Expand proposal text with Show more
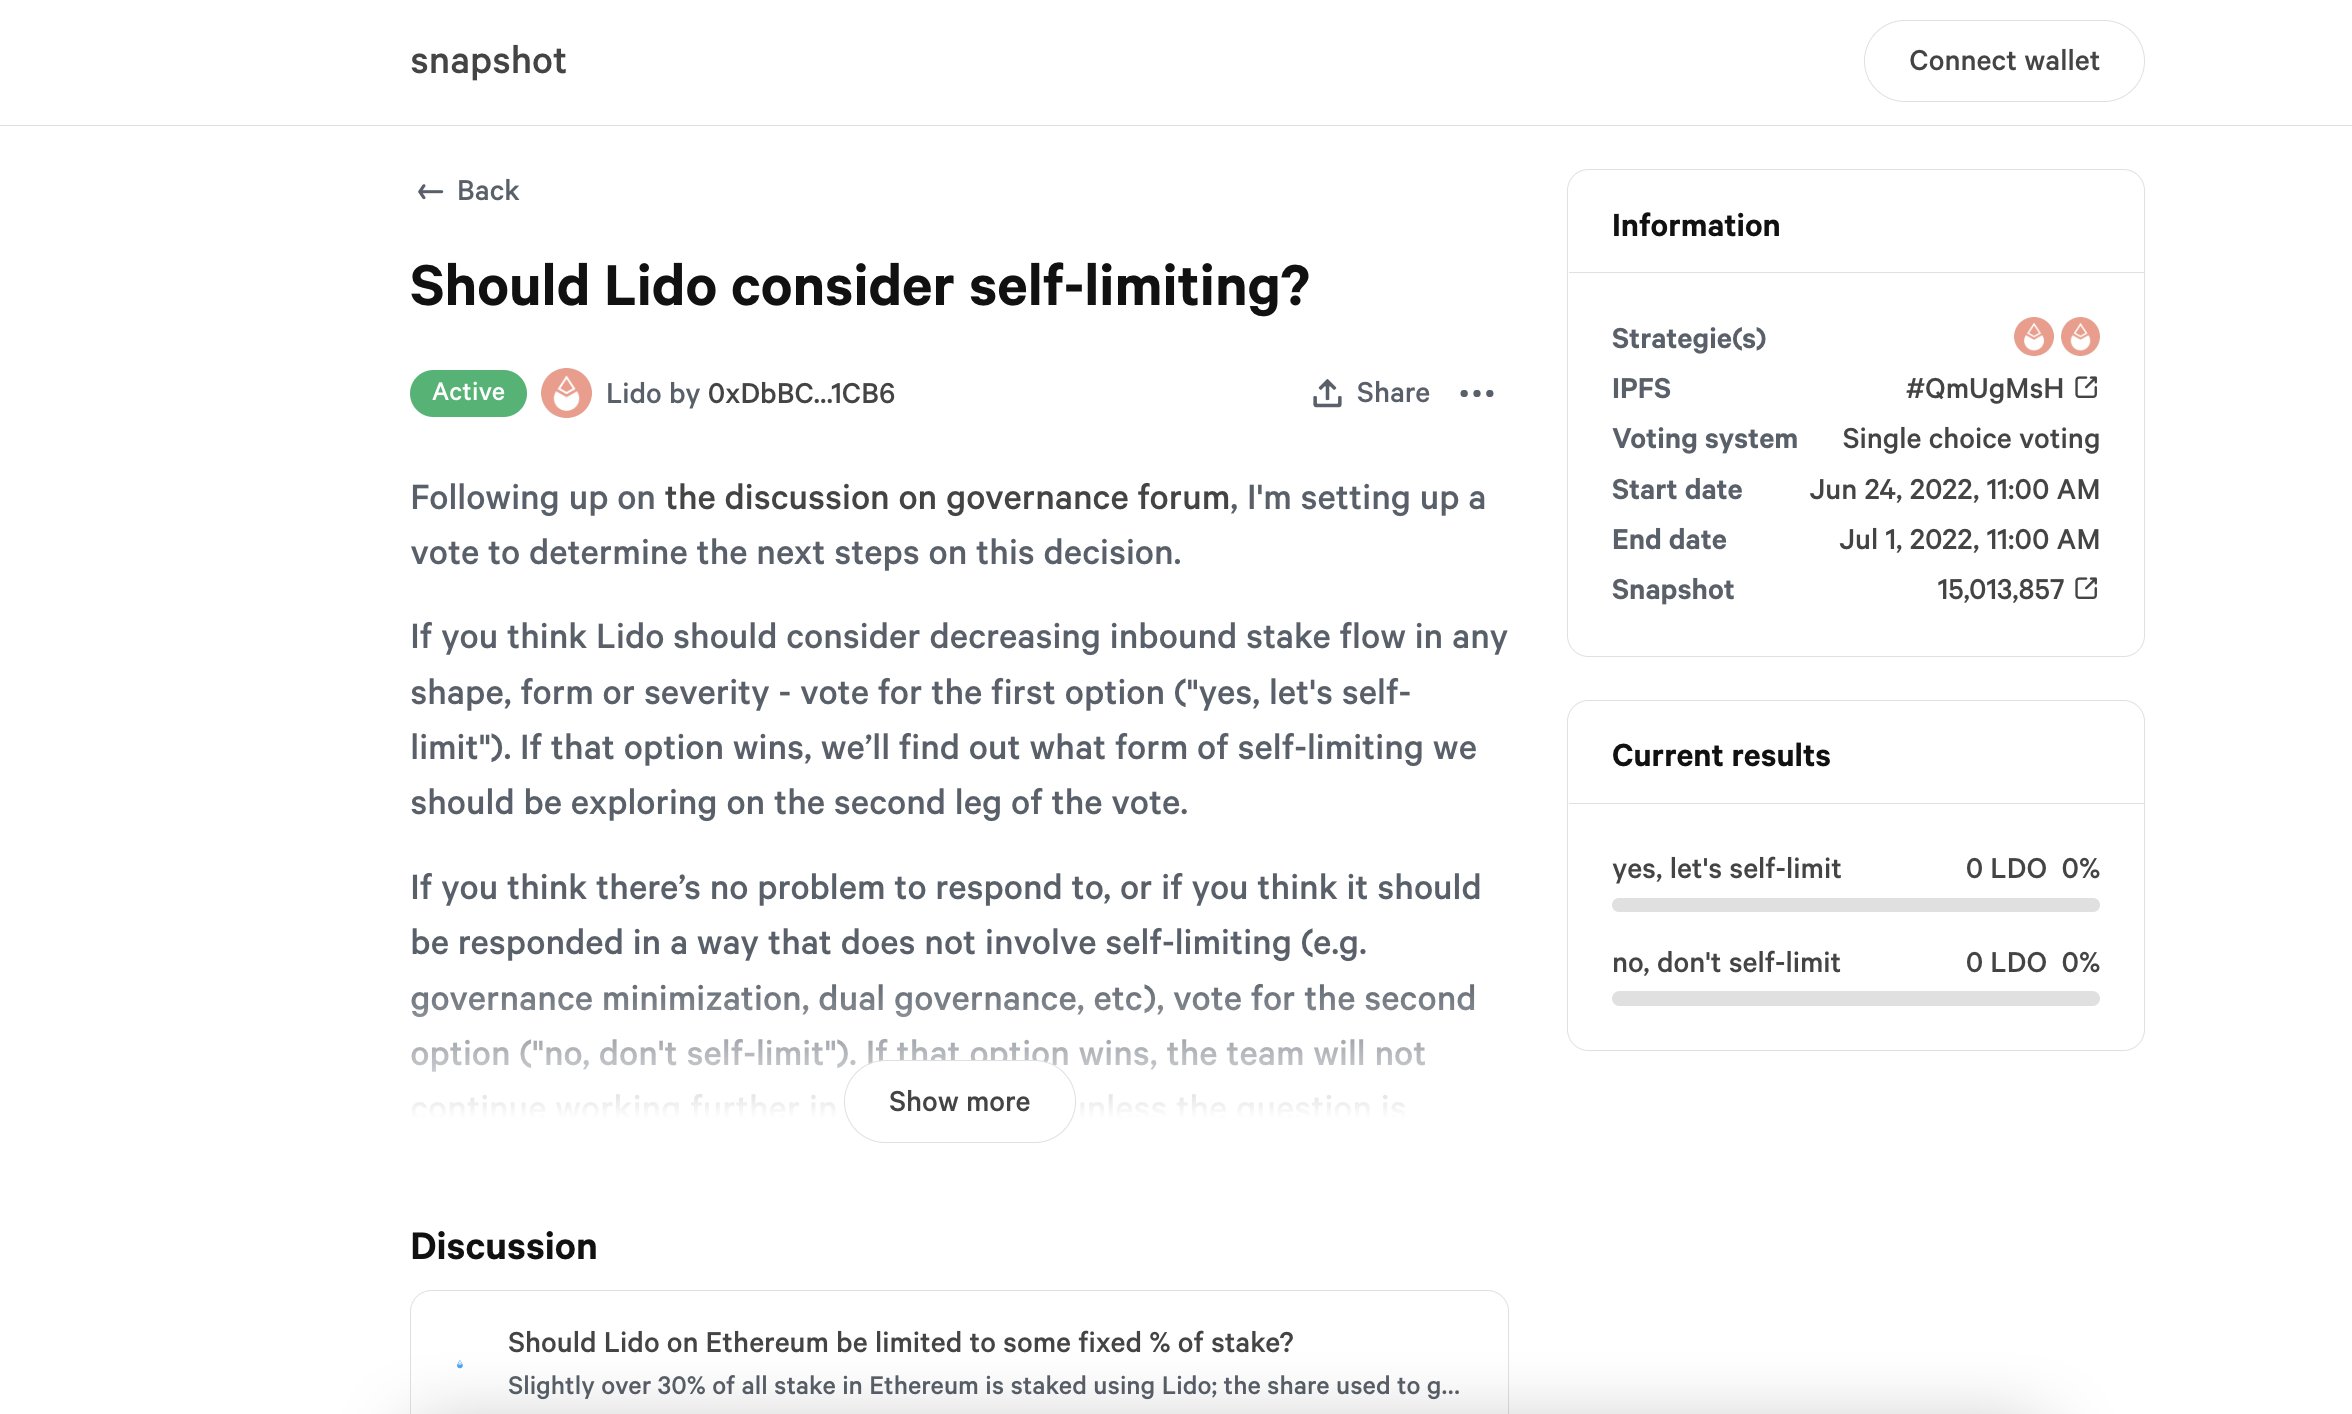 (x=959, y=1101)
